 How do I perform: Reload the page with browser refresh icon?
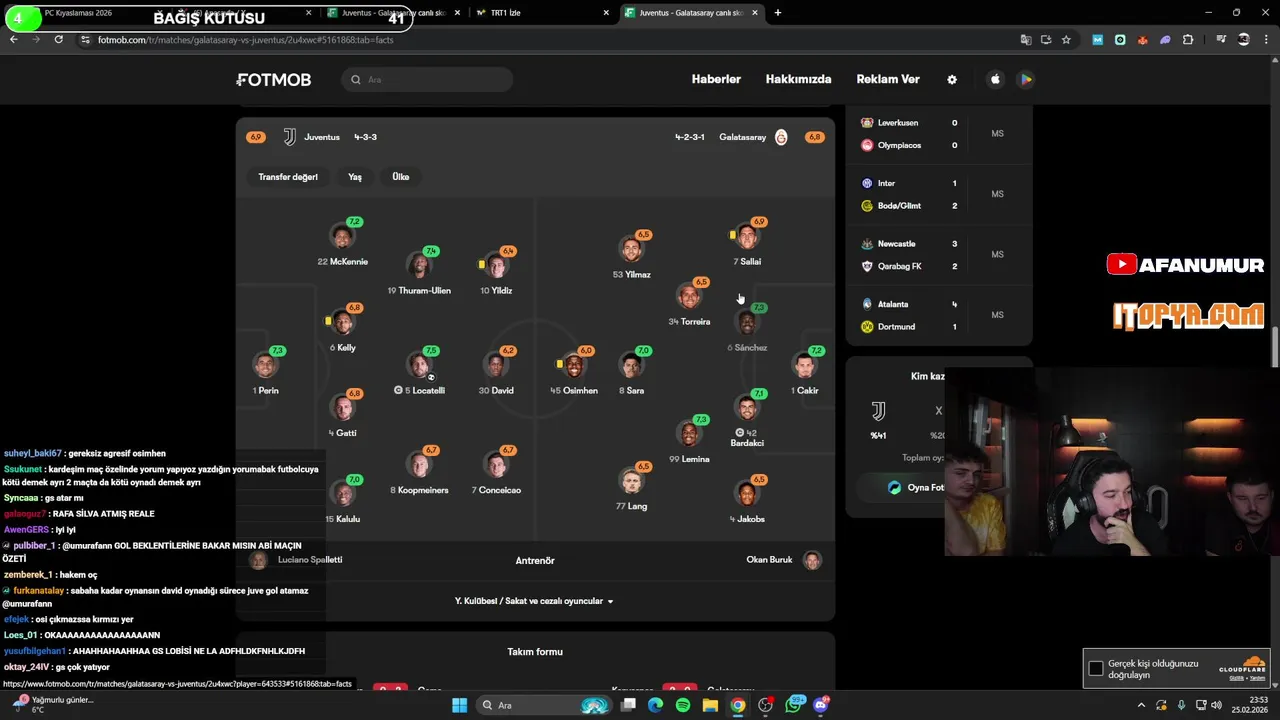[59, 39]
